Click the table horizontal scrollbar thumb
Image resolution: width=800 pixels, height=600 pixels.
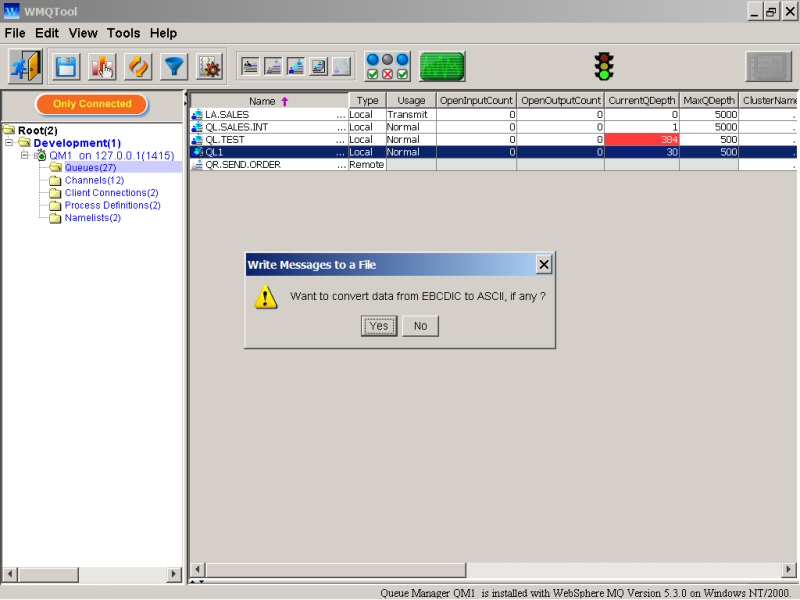tap(336, 569)
